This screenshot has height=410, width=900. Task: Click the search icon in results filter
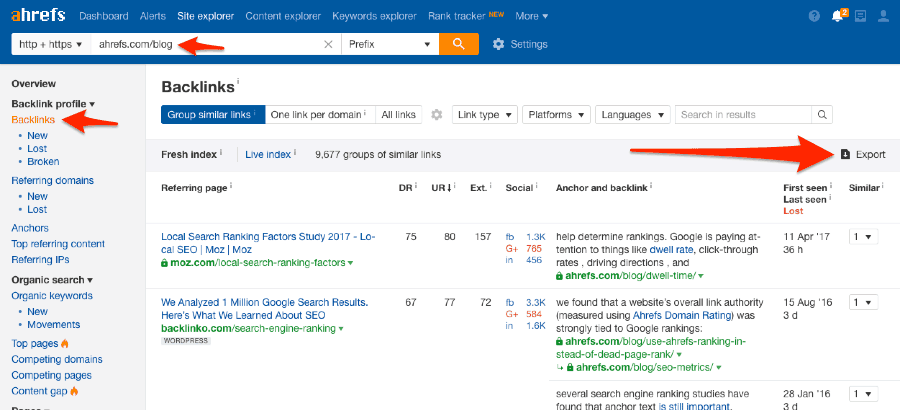pyautogui.click(x=822, y=115)
